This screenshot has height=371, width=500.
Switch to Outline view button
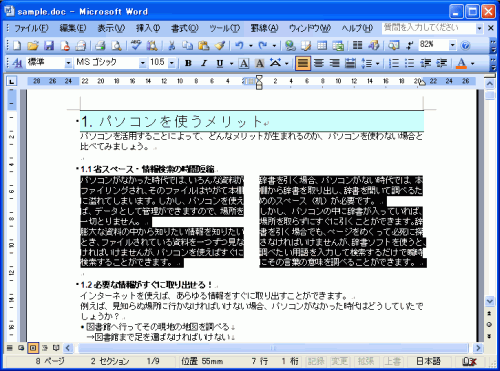(45, 348)
